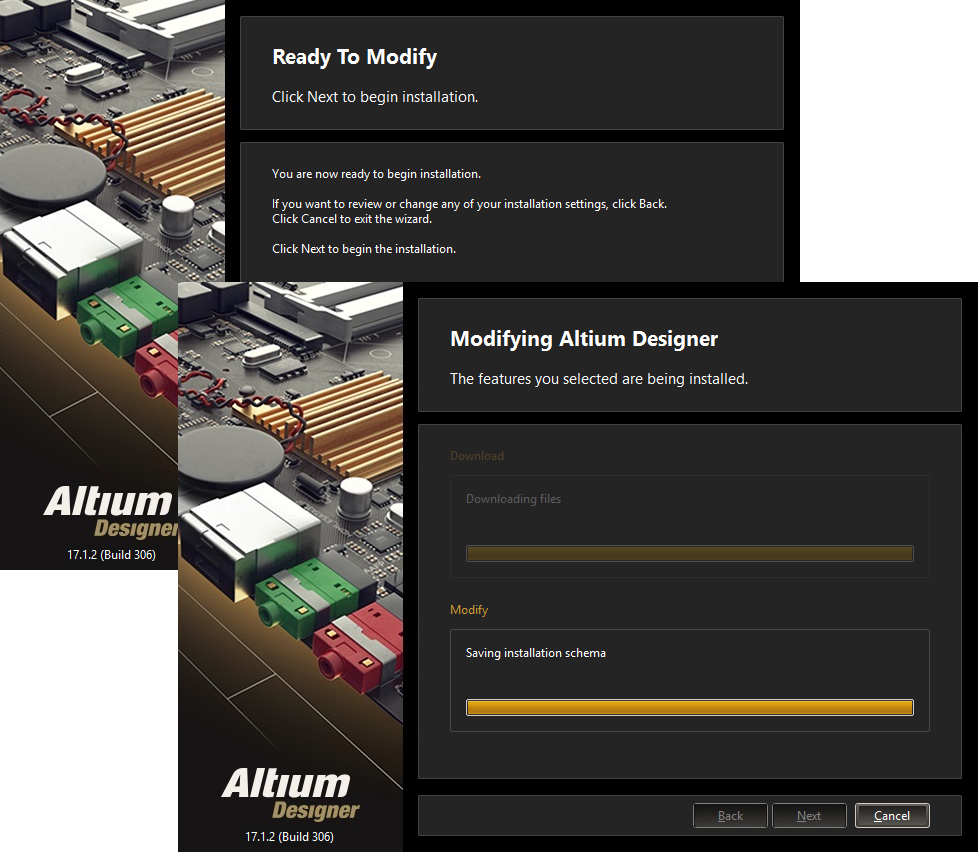This screenshot has width=978, height=852.
Task: Click the Cancel button
Action: coord(892,816)
